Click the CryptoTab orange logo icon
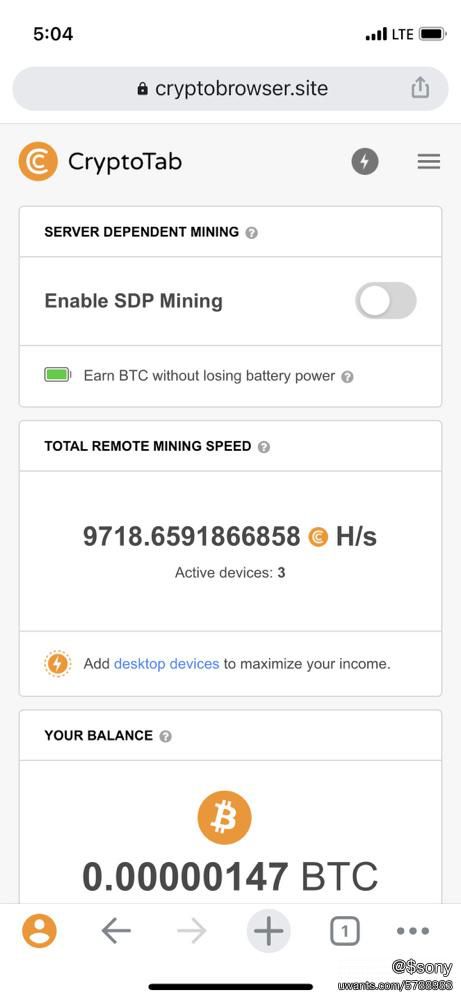The image size is (461, 1000). click(38, 161)
